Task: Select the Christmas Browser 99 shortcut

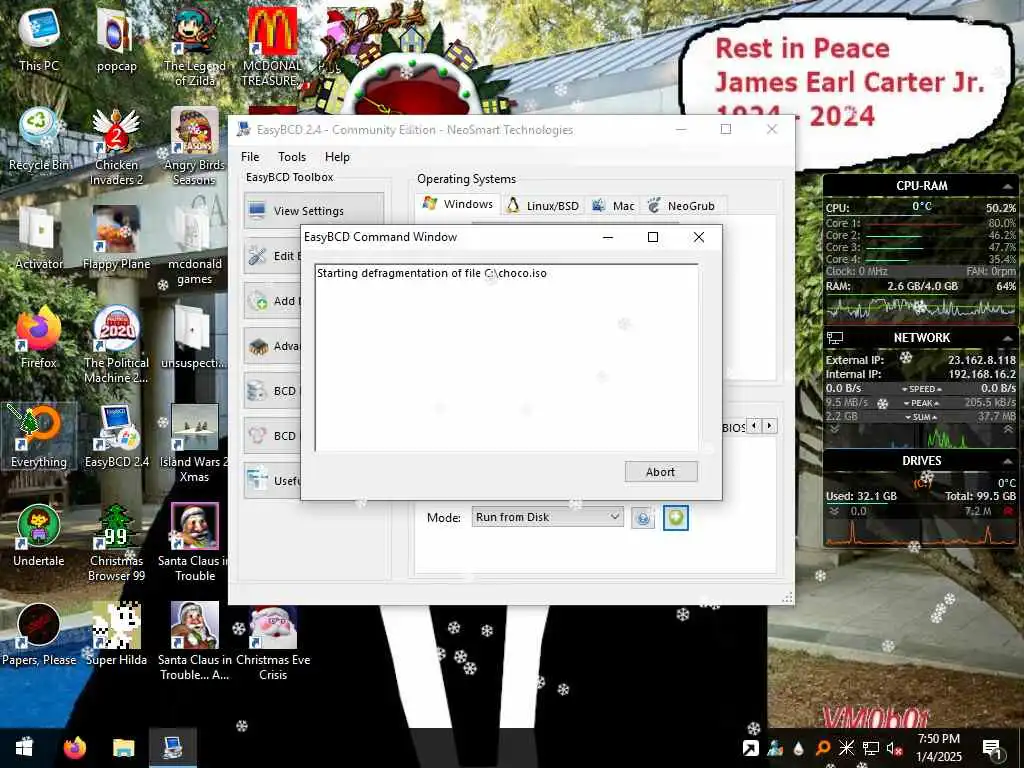Action: pyautogui.click(x=116, y=543)
